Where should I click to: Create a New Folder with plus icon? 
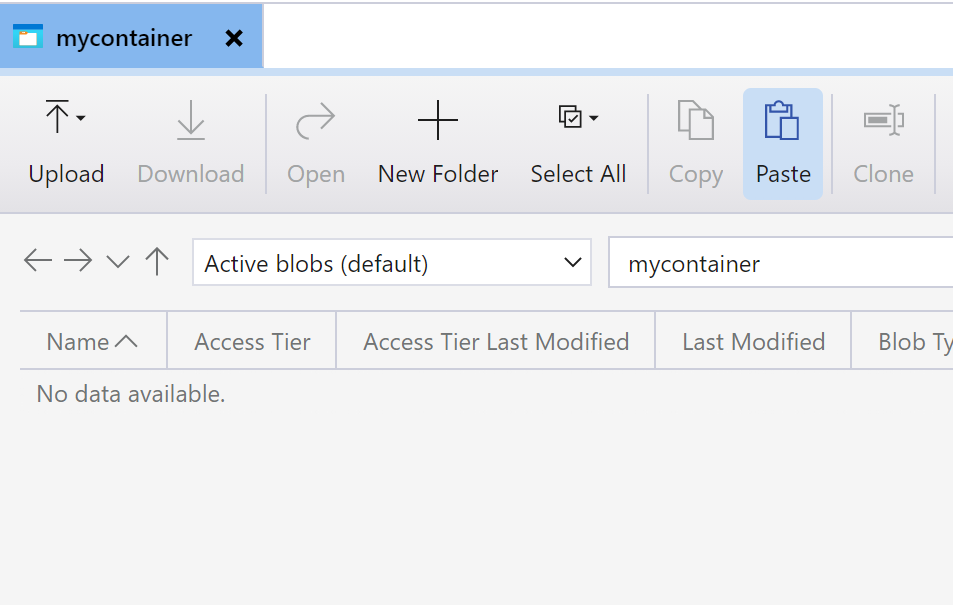[437, 121]
